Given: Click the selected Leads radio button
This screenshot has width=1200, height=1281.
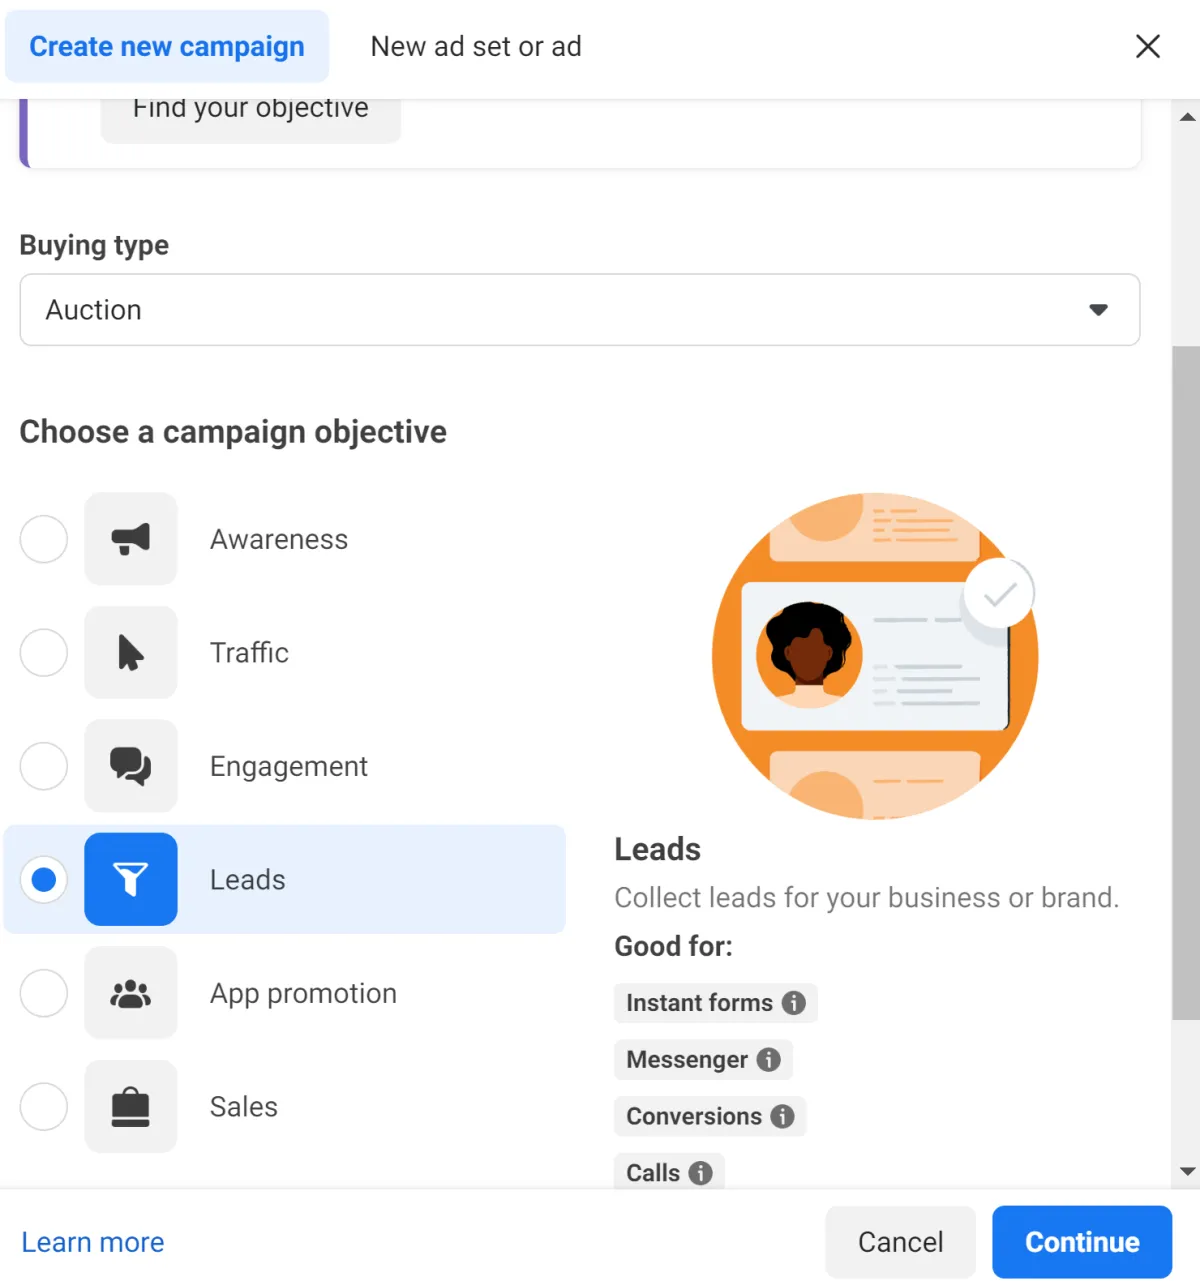Looking at the screenshot, I should [x=44, y=879].
